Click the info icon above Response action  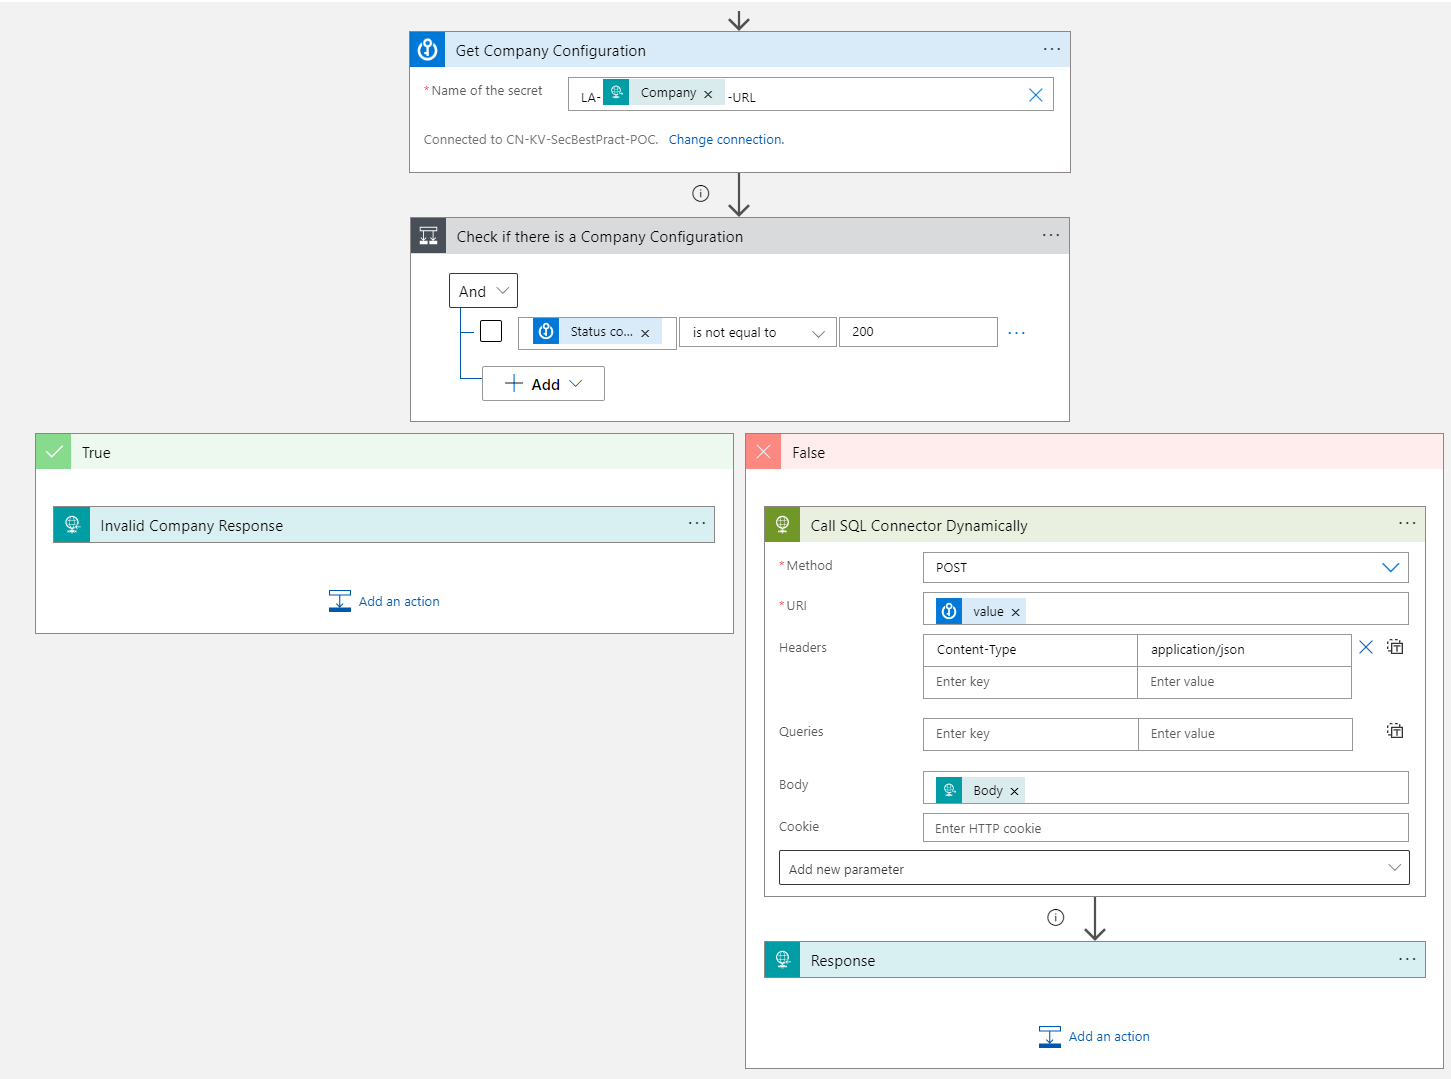coord(1056,917)
